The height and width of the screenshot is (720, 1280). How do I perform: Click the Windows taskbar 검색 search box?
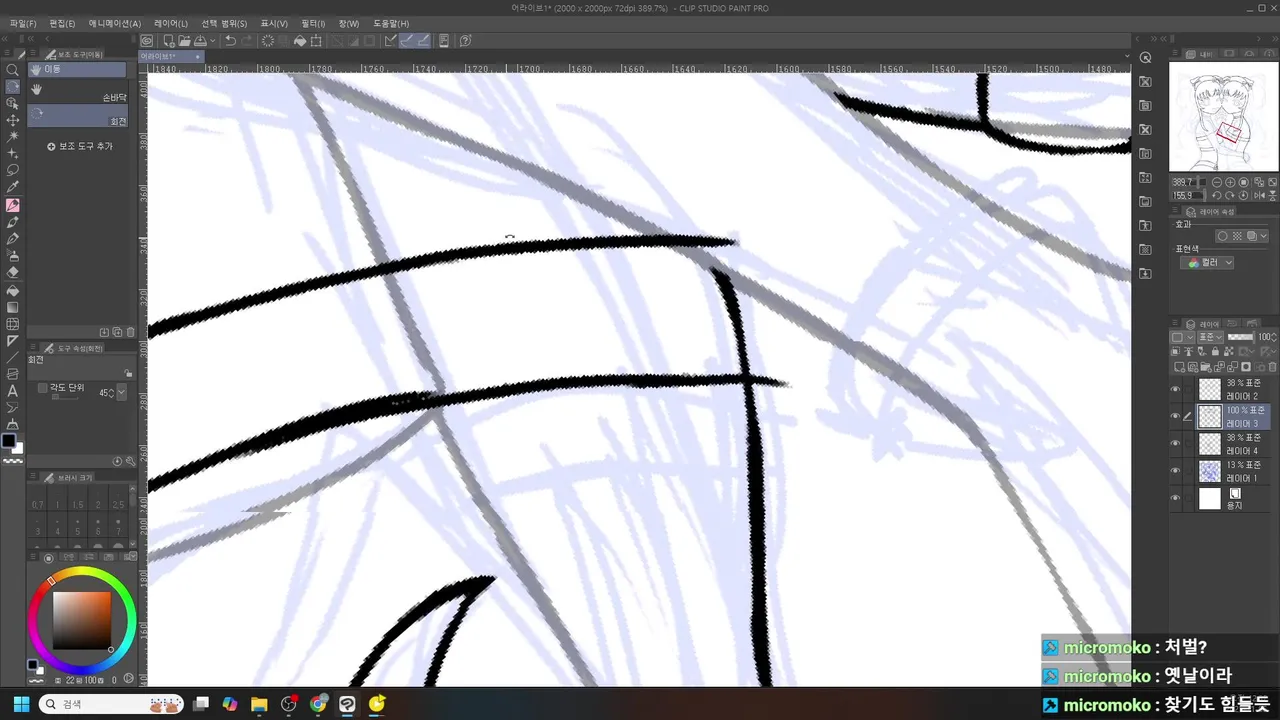click(x=110, y=704)
